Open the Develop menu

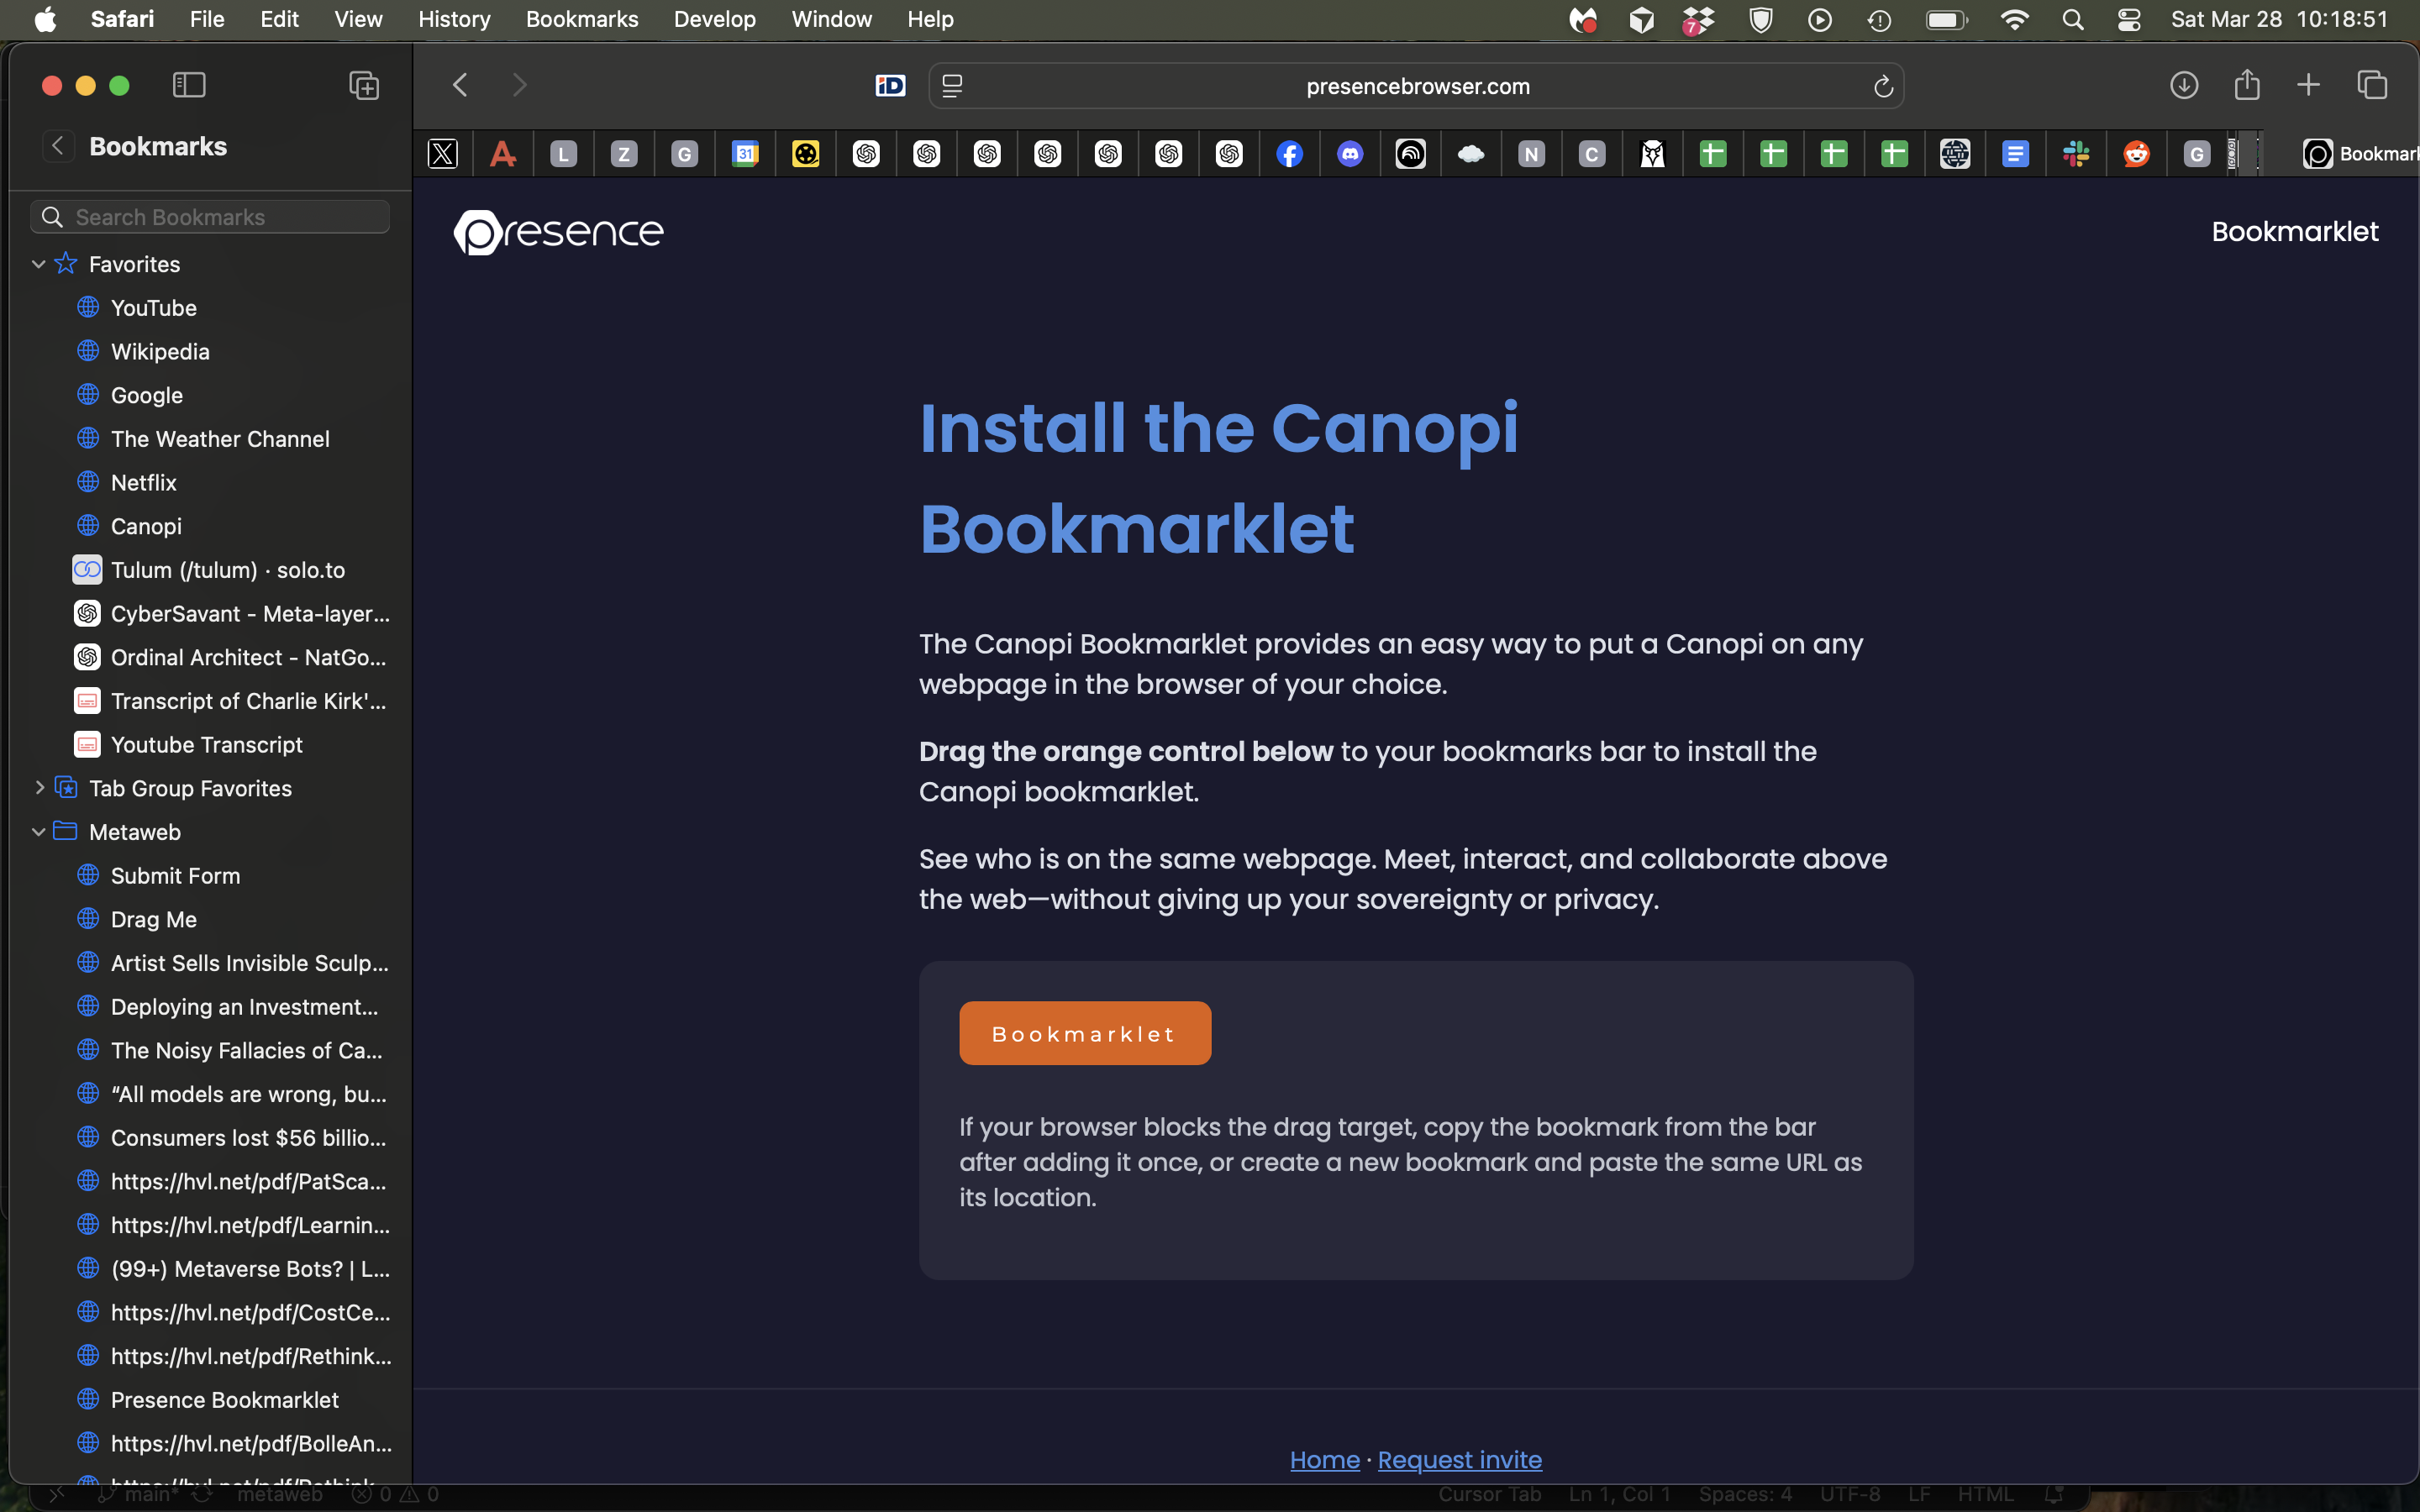[713, 19]
